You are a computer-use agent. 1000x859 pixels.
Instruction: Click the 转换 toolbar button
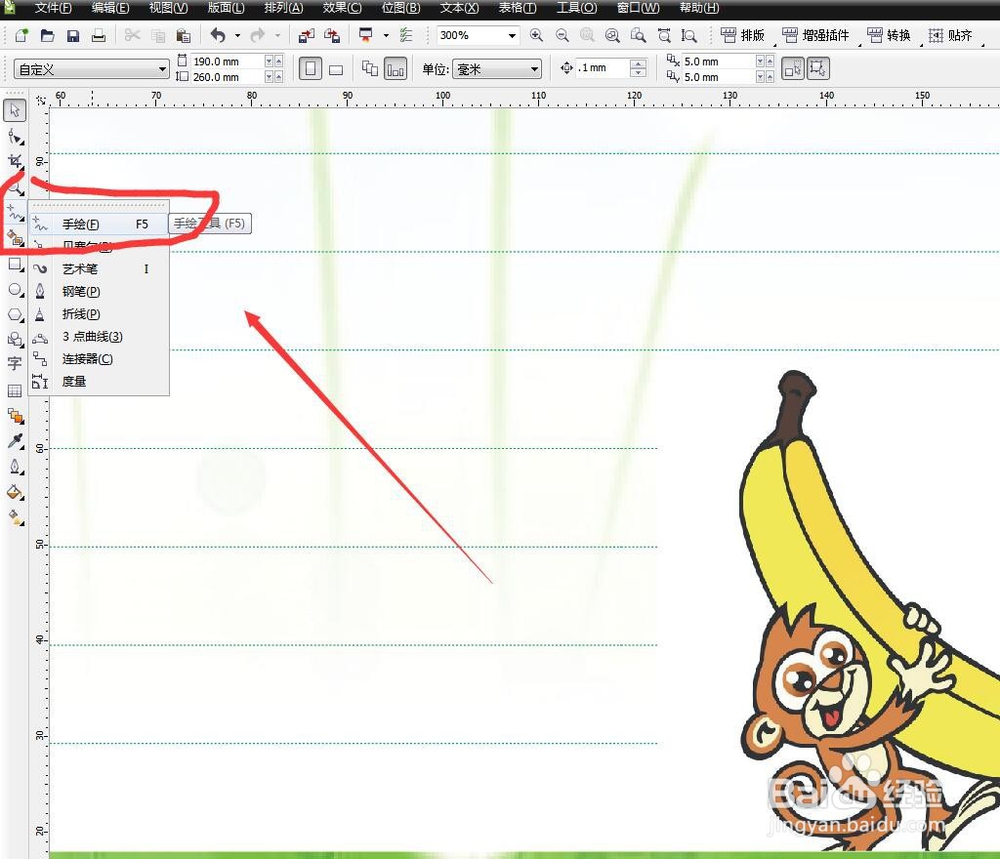pos(888,35)
